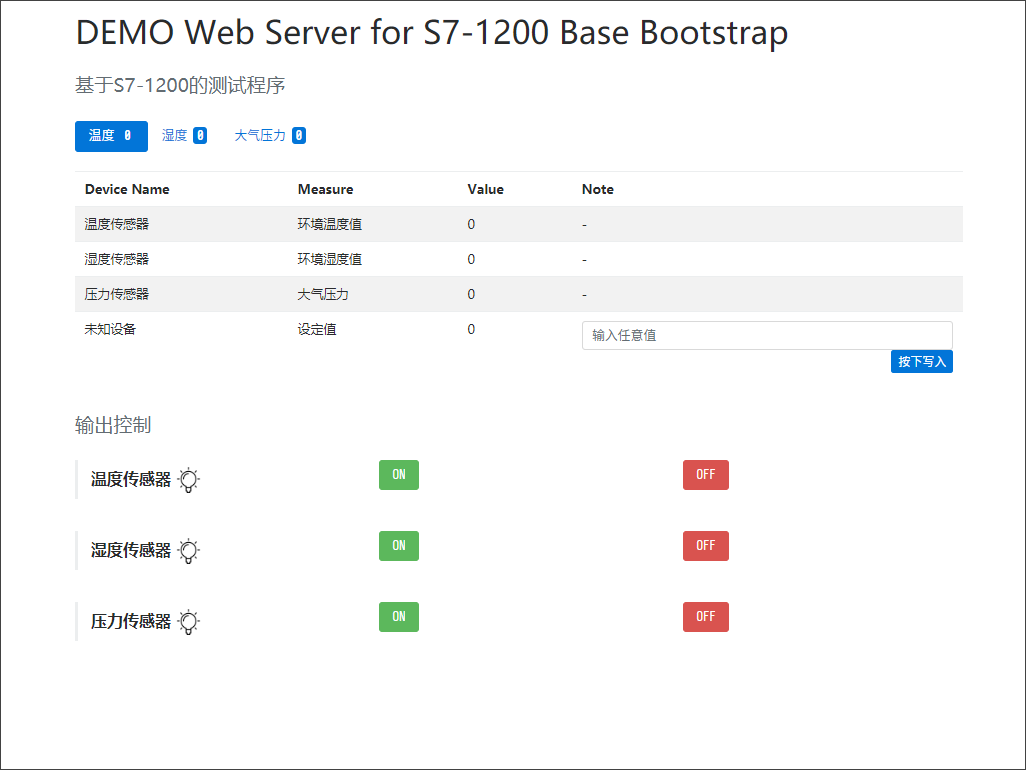Image resolution: width=1026 pixels, height=770 pixels.
Task: Focus the 输入任意值 input field
Action: 767,335
